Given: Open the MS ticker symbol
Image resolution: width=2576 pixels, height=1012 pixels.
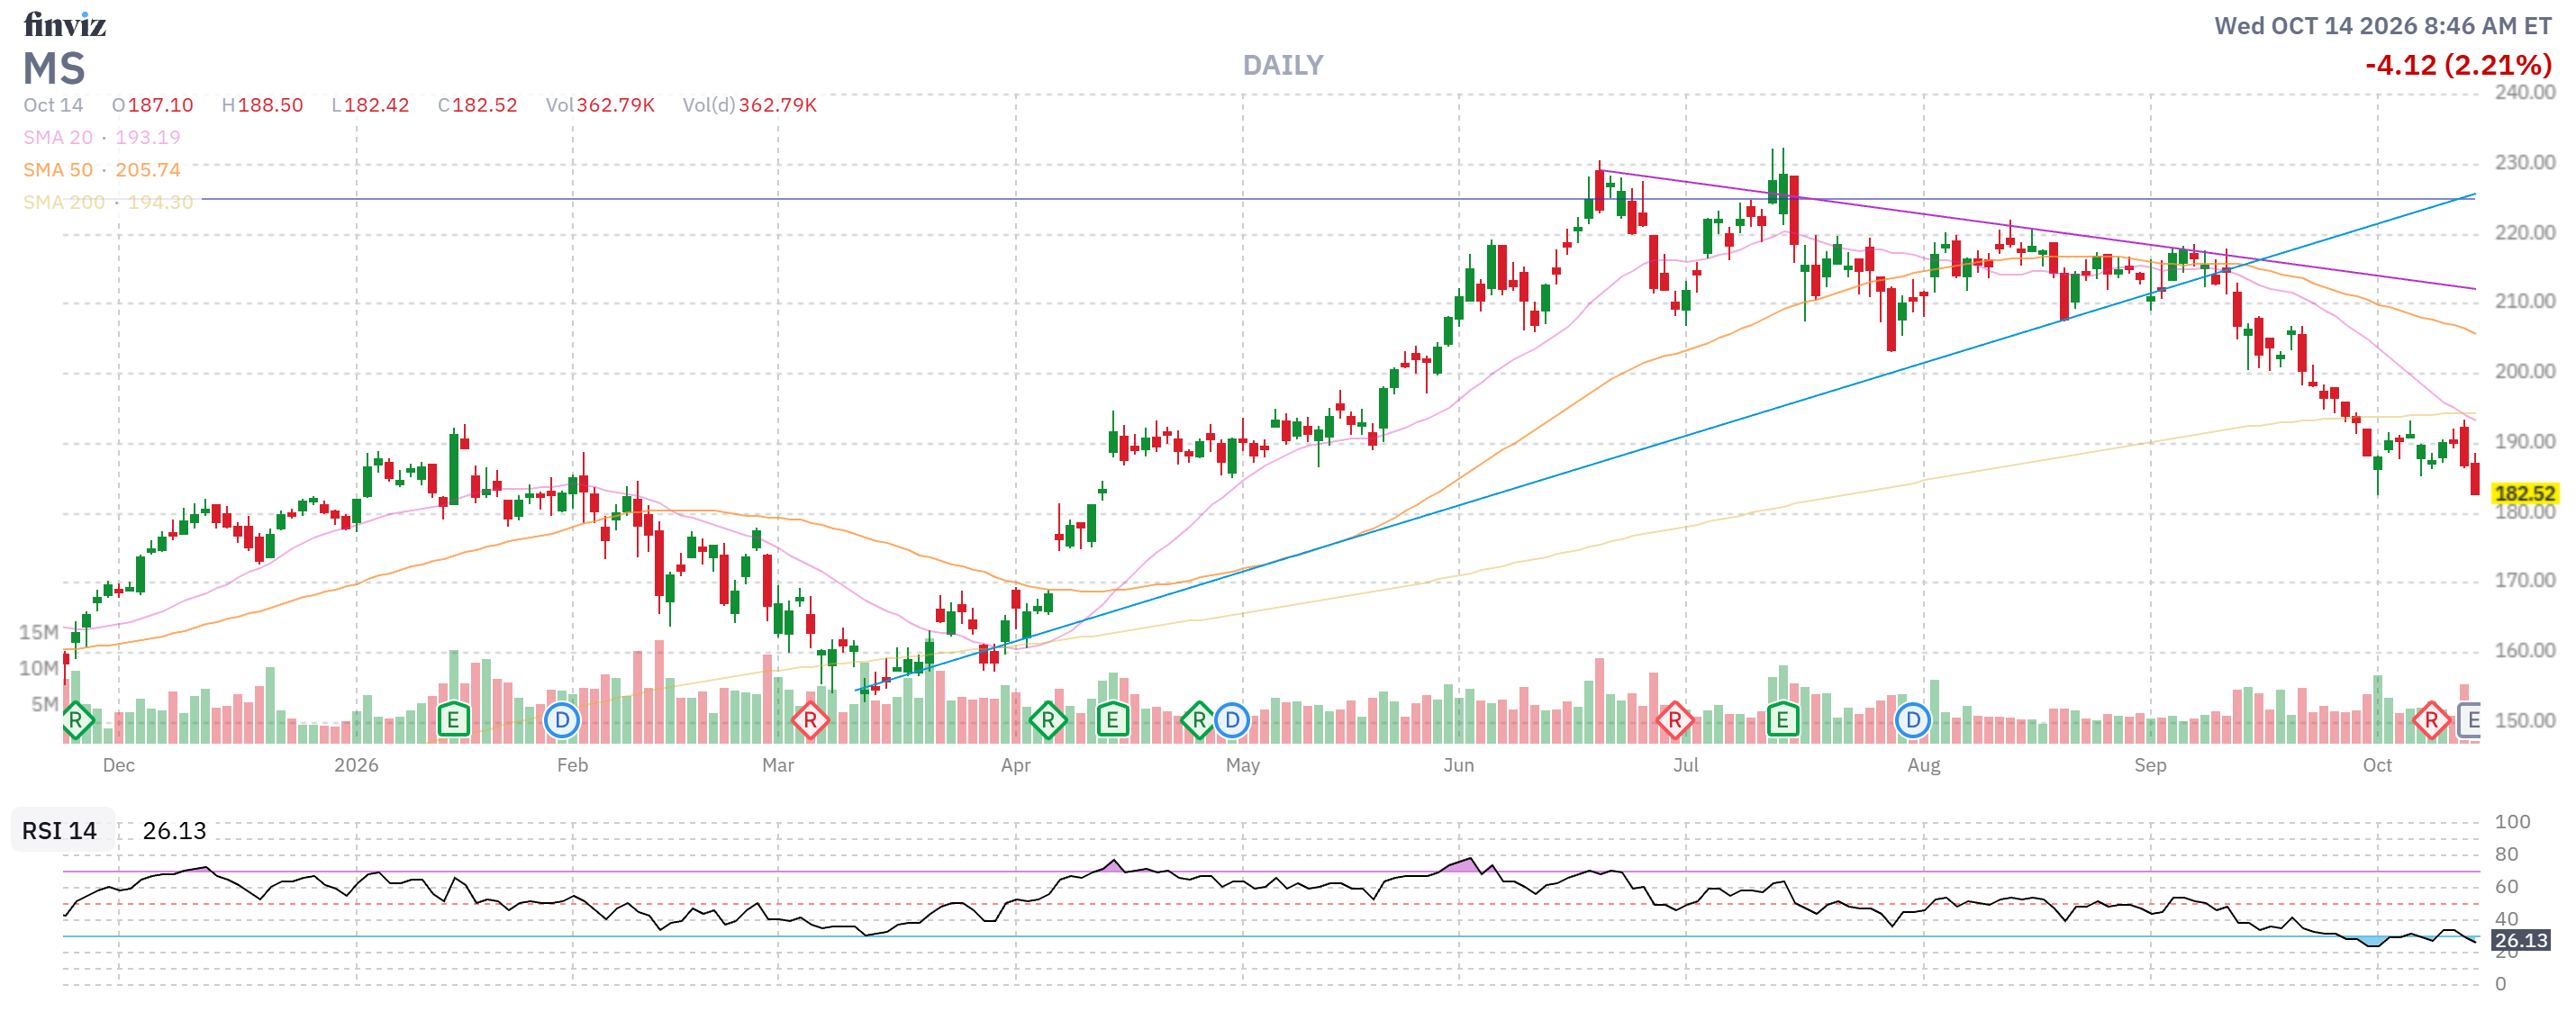Looking at the screenshot, I should 54,68.
